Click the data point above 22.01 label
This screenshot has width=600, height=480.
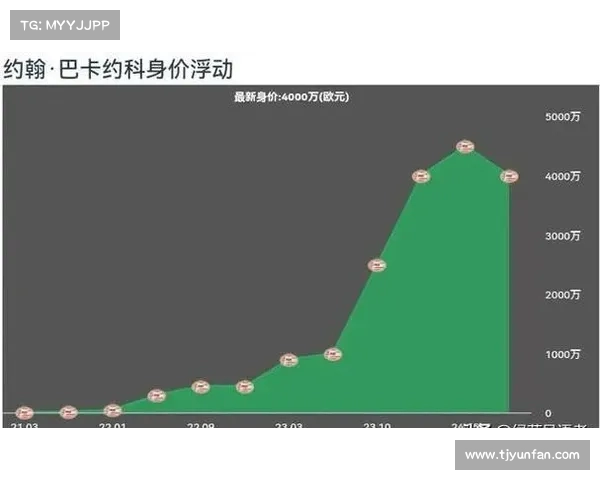coord(113,411)
